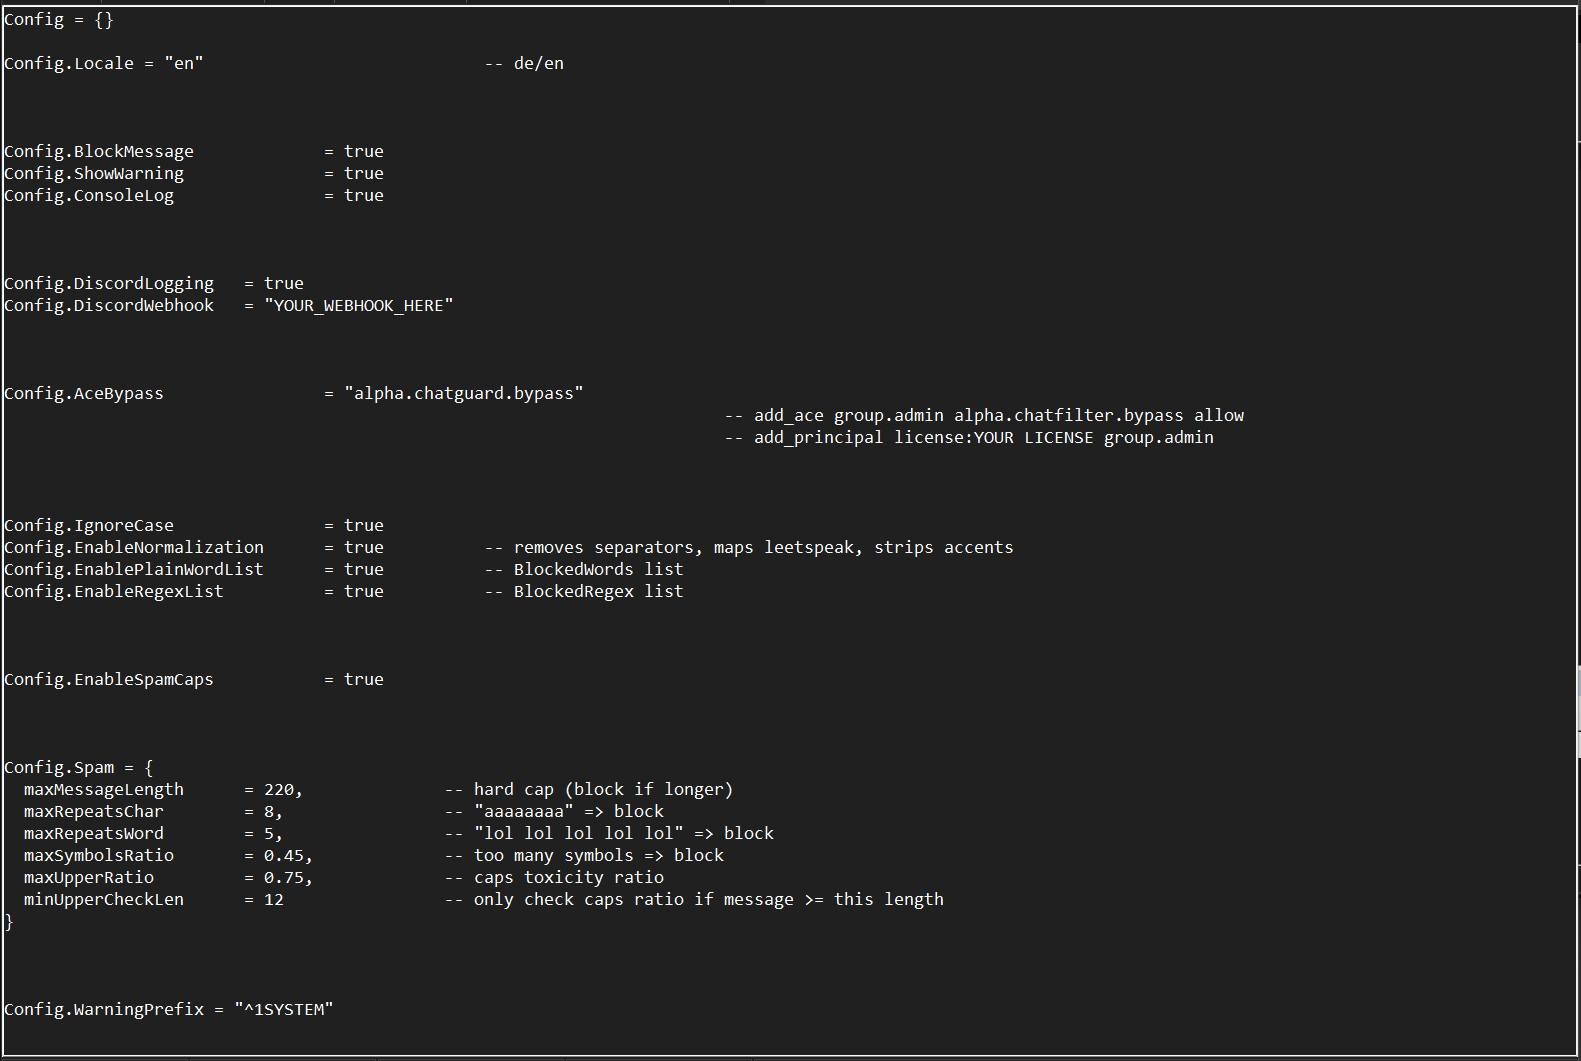Click the true value of Config.EnablePlainWordList
Screen dimensions: 1581x1061
point(364,569)
